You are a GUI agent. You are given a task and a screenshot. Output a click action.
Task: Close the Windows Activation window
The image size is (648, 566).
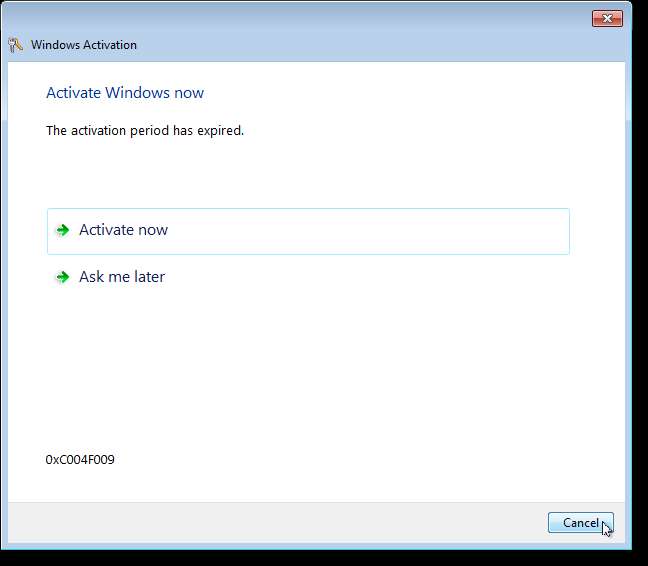point(607,19)
